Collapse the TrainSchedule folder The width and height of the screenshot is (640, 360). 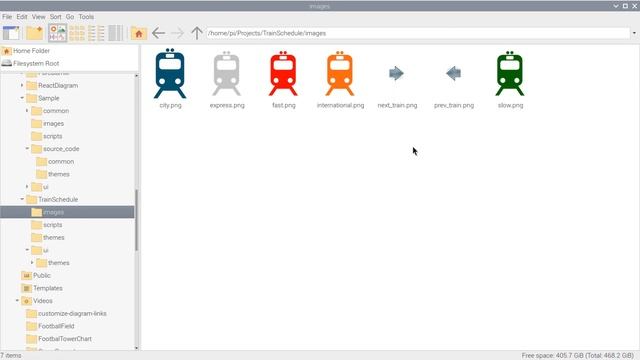point(22,199)
